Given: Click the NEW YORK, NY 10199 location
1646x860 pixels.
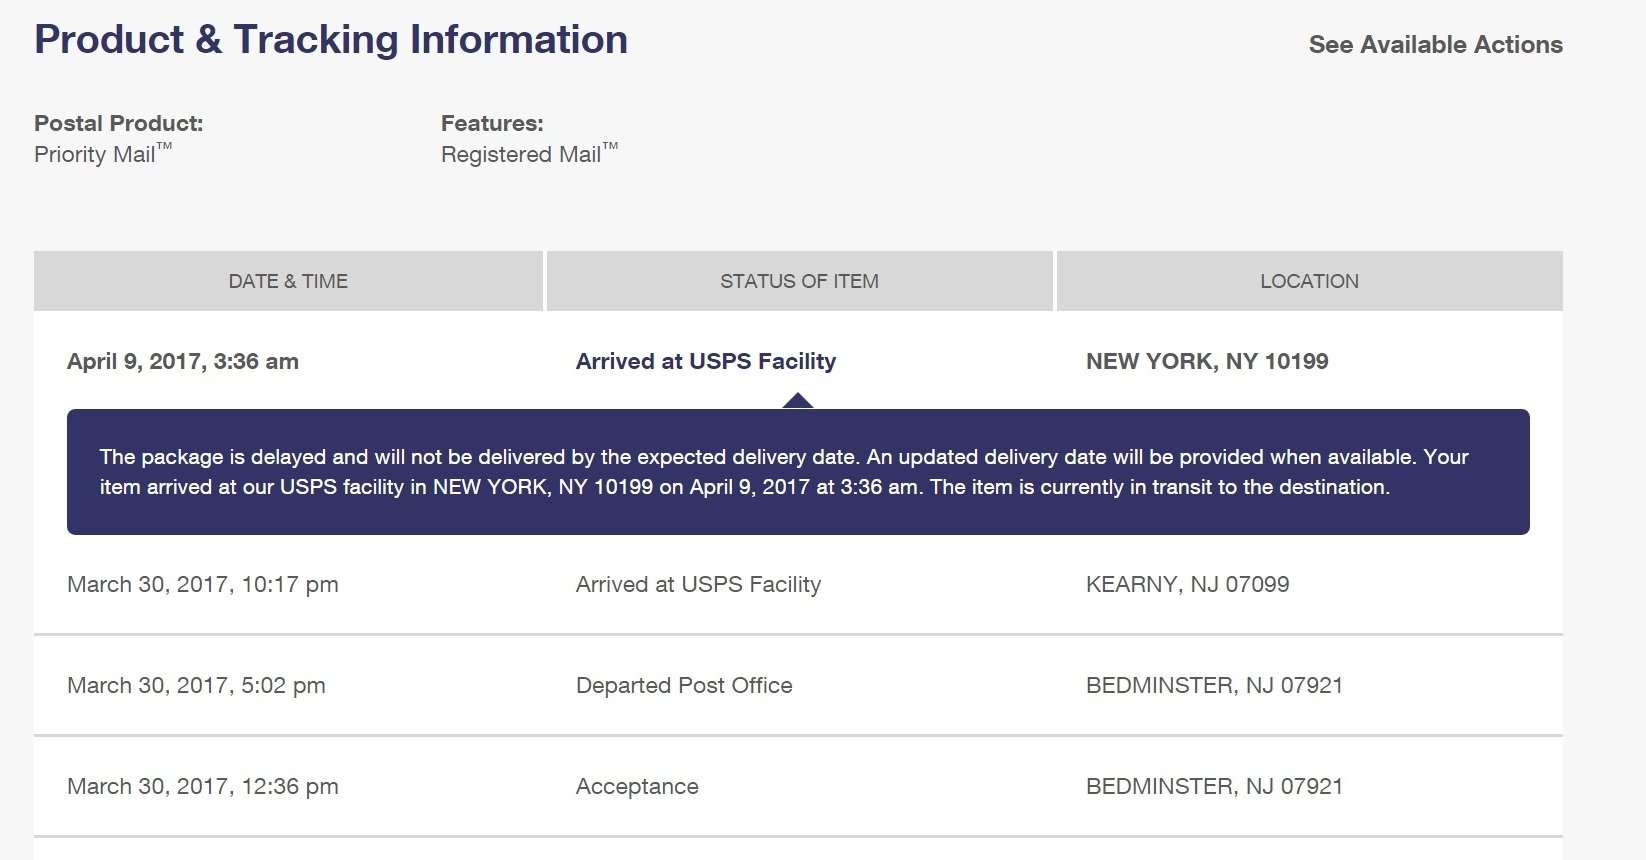Looking at the screenshot, I should (x=1207, y=362).
